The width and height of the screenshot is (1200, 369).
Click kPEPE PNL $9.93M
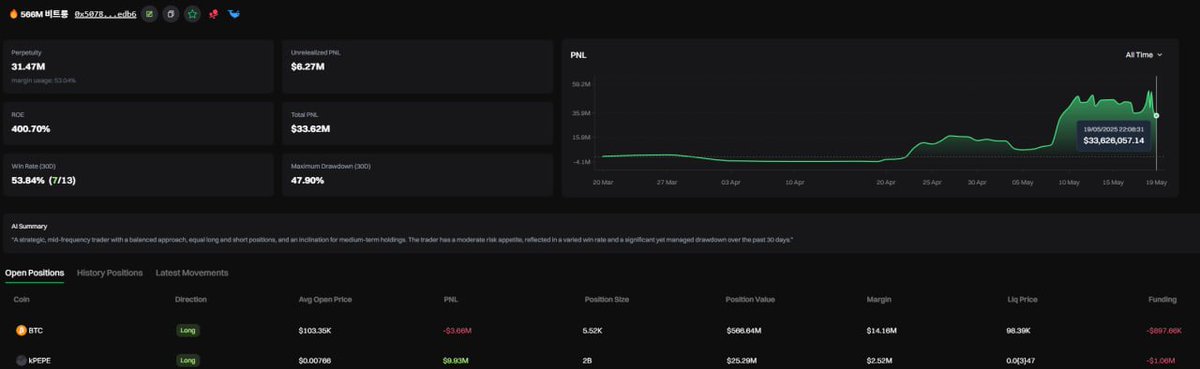click(x=457, y=360)
